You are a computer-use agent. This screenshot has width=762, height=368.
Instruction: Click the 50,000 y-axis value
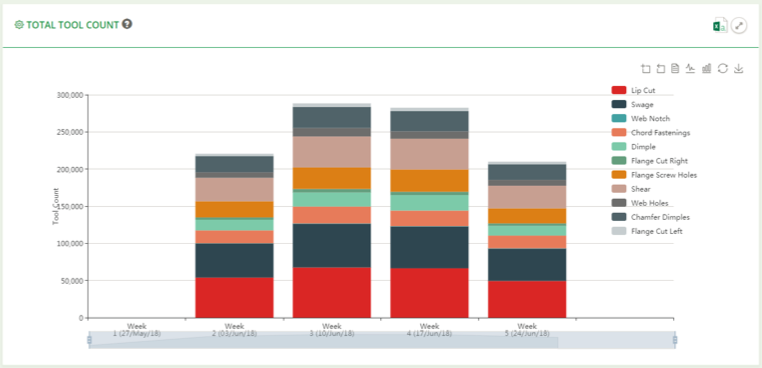point(72,280)
